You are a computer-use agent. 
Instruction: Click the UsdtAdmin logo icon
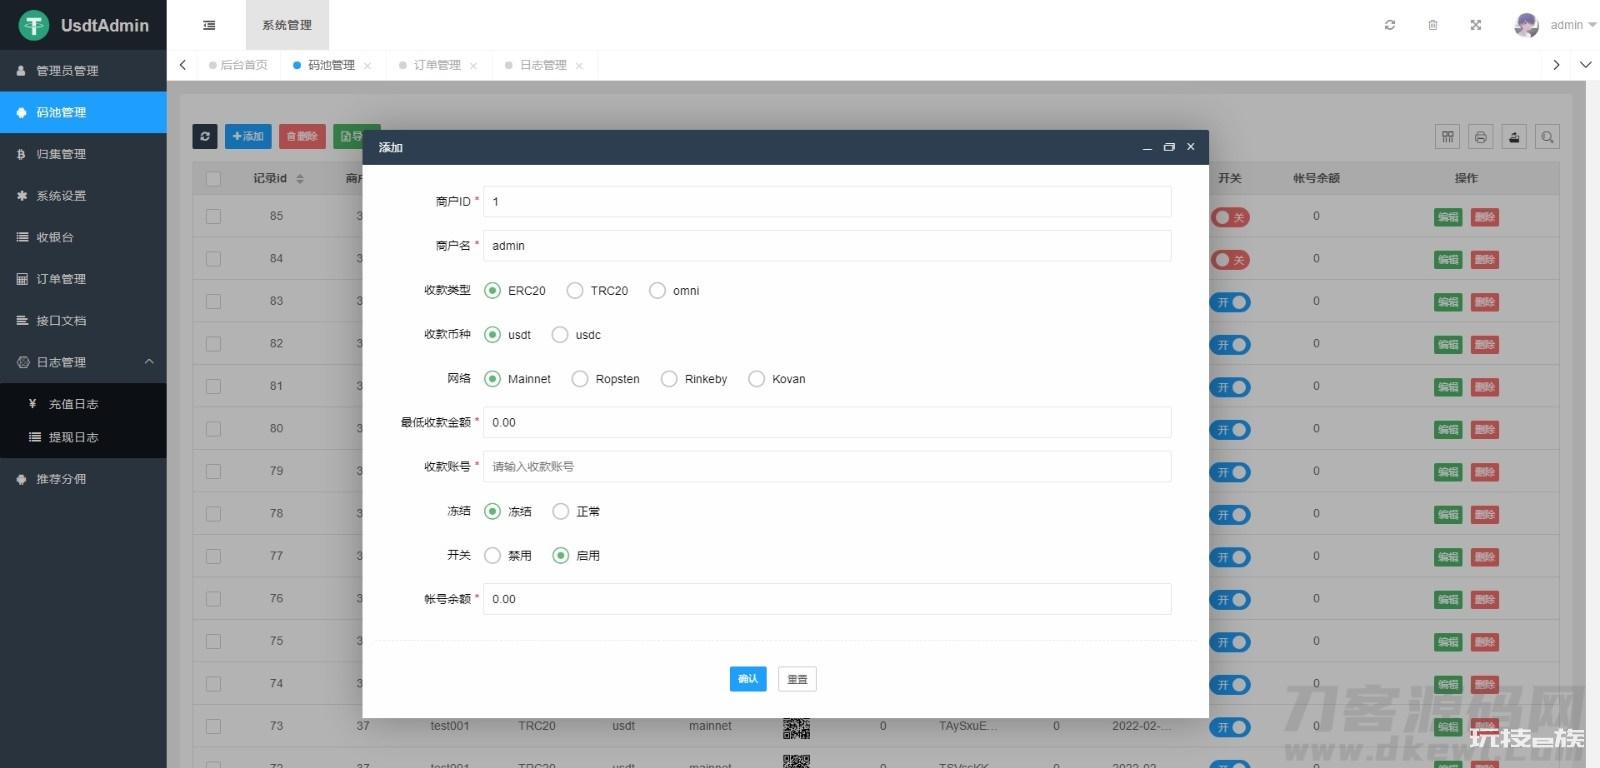pyautogui.click(x=33, y=25)
